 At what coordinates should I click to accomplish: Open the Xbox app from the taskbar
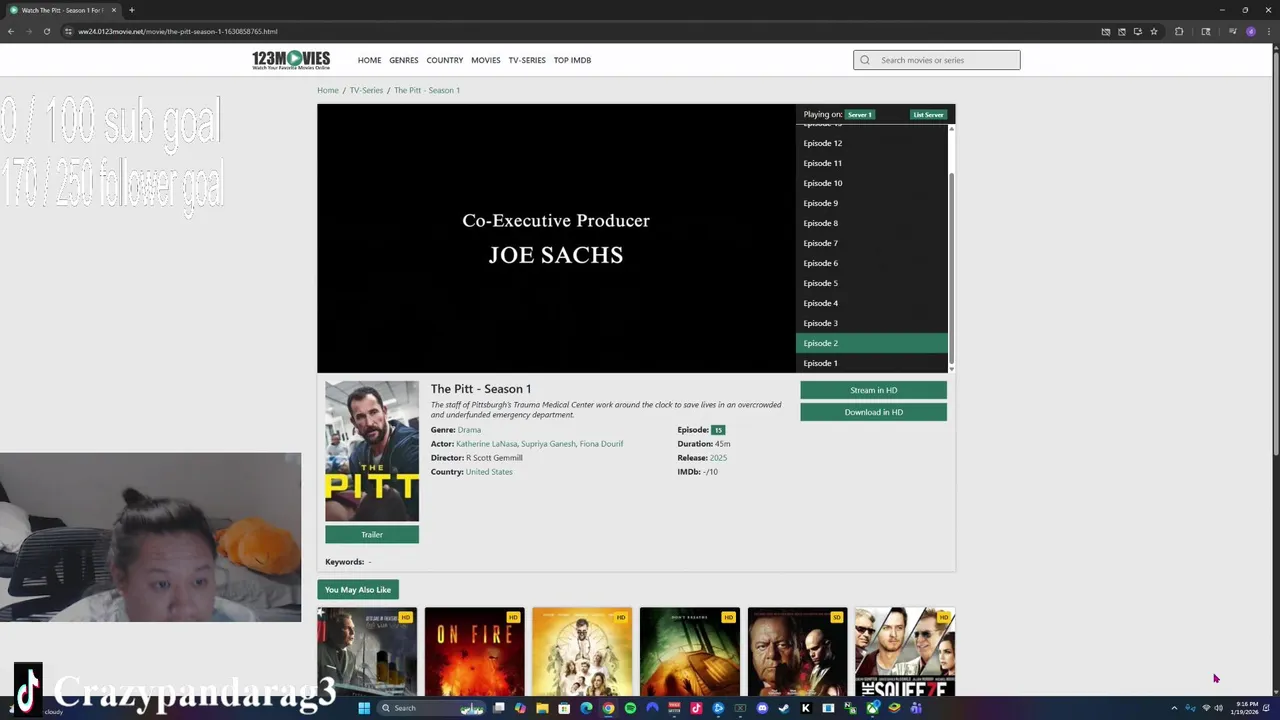click(x=872, y=708)
